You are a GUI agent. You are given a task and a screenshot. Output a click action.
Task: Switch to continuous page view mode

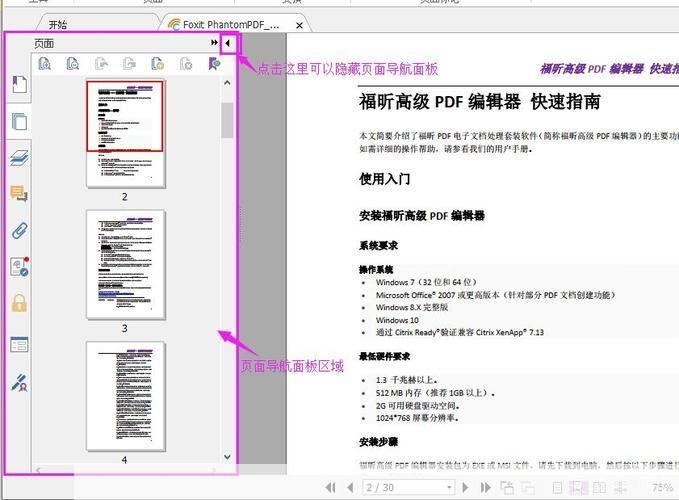[578, 487]
